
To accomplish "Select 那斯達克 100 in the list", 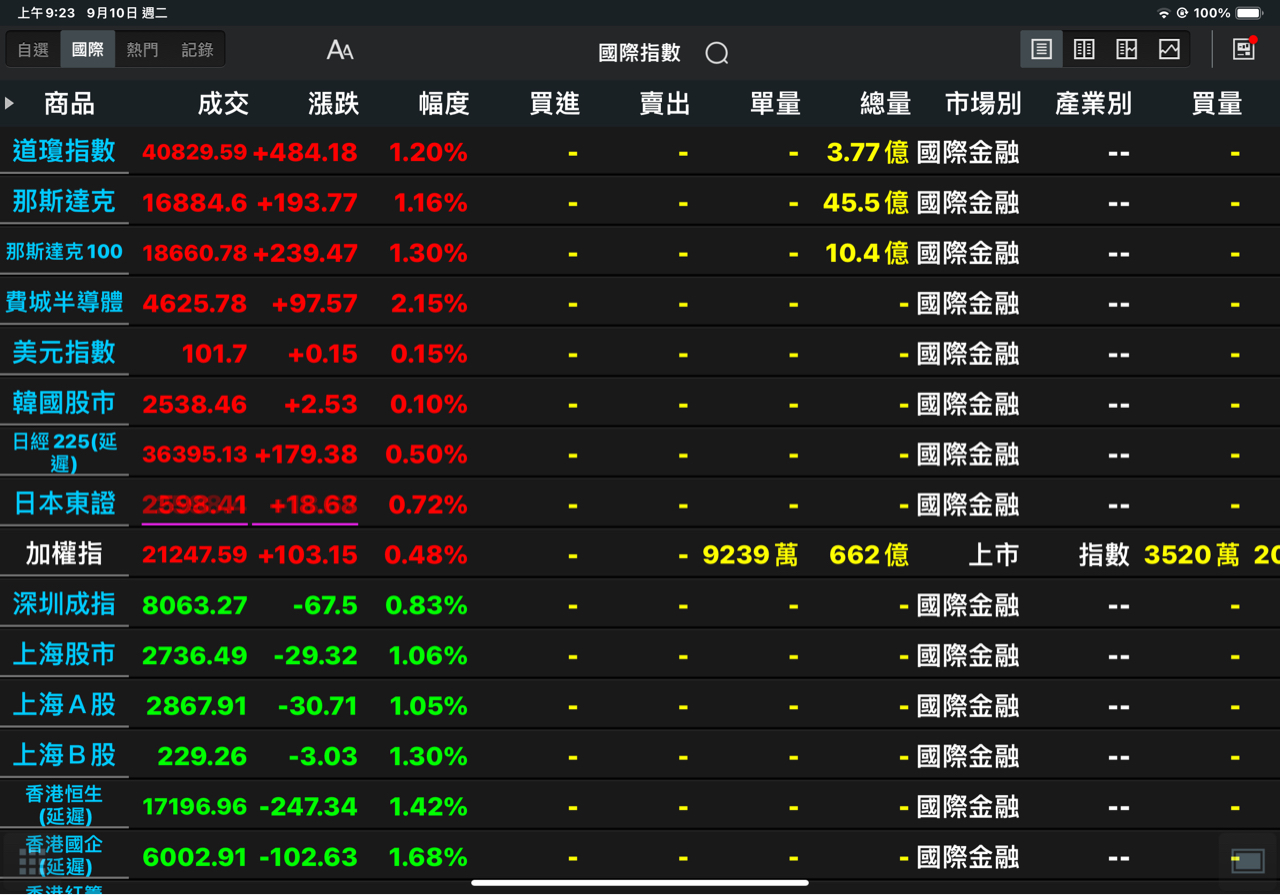I will [64, 252].
